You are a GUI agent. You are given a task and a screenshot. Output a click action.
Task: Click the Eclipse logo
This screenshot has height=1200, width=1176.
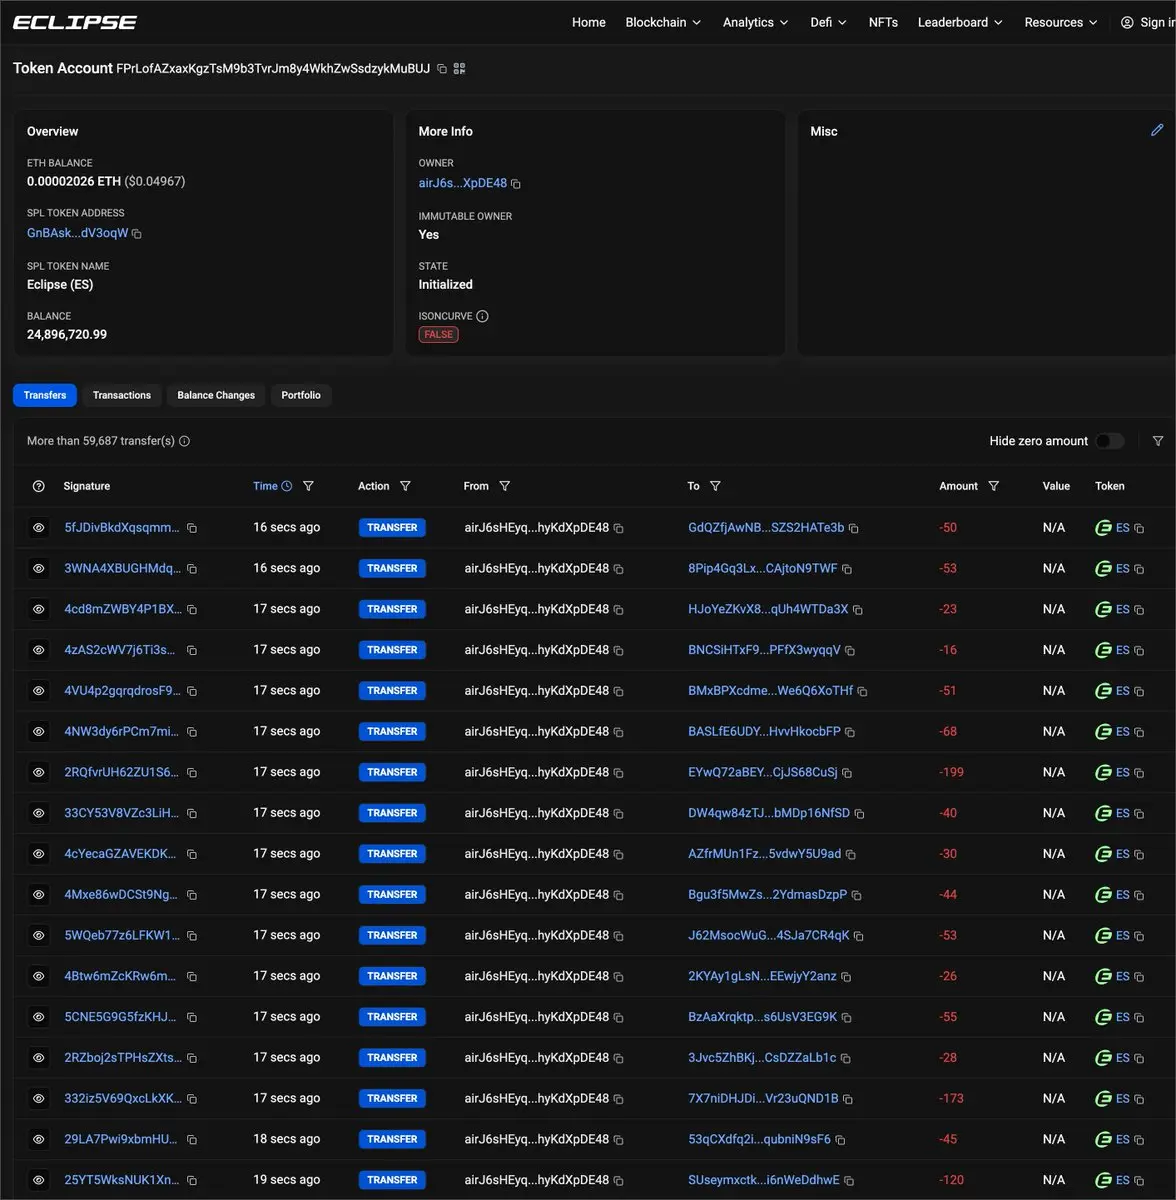75,22
